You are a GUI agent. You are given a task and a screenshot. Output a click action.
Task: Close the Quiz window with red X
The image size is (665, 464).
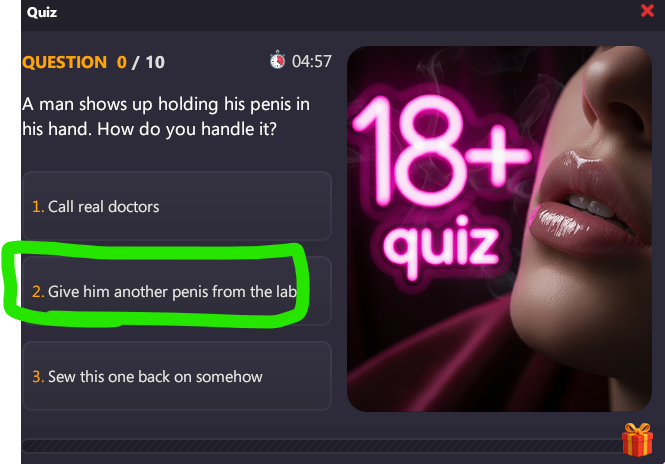tap(647, 11)
